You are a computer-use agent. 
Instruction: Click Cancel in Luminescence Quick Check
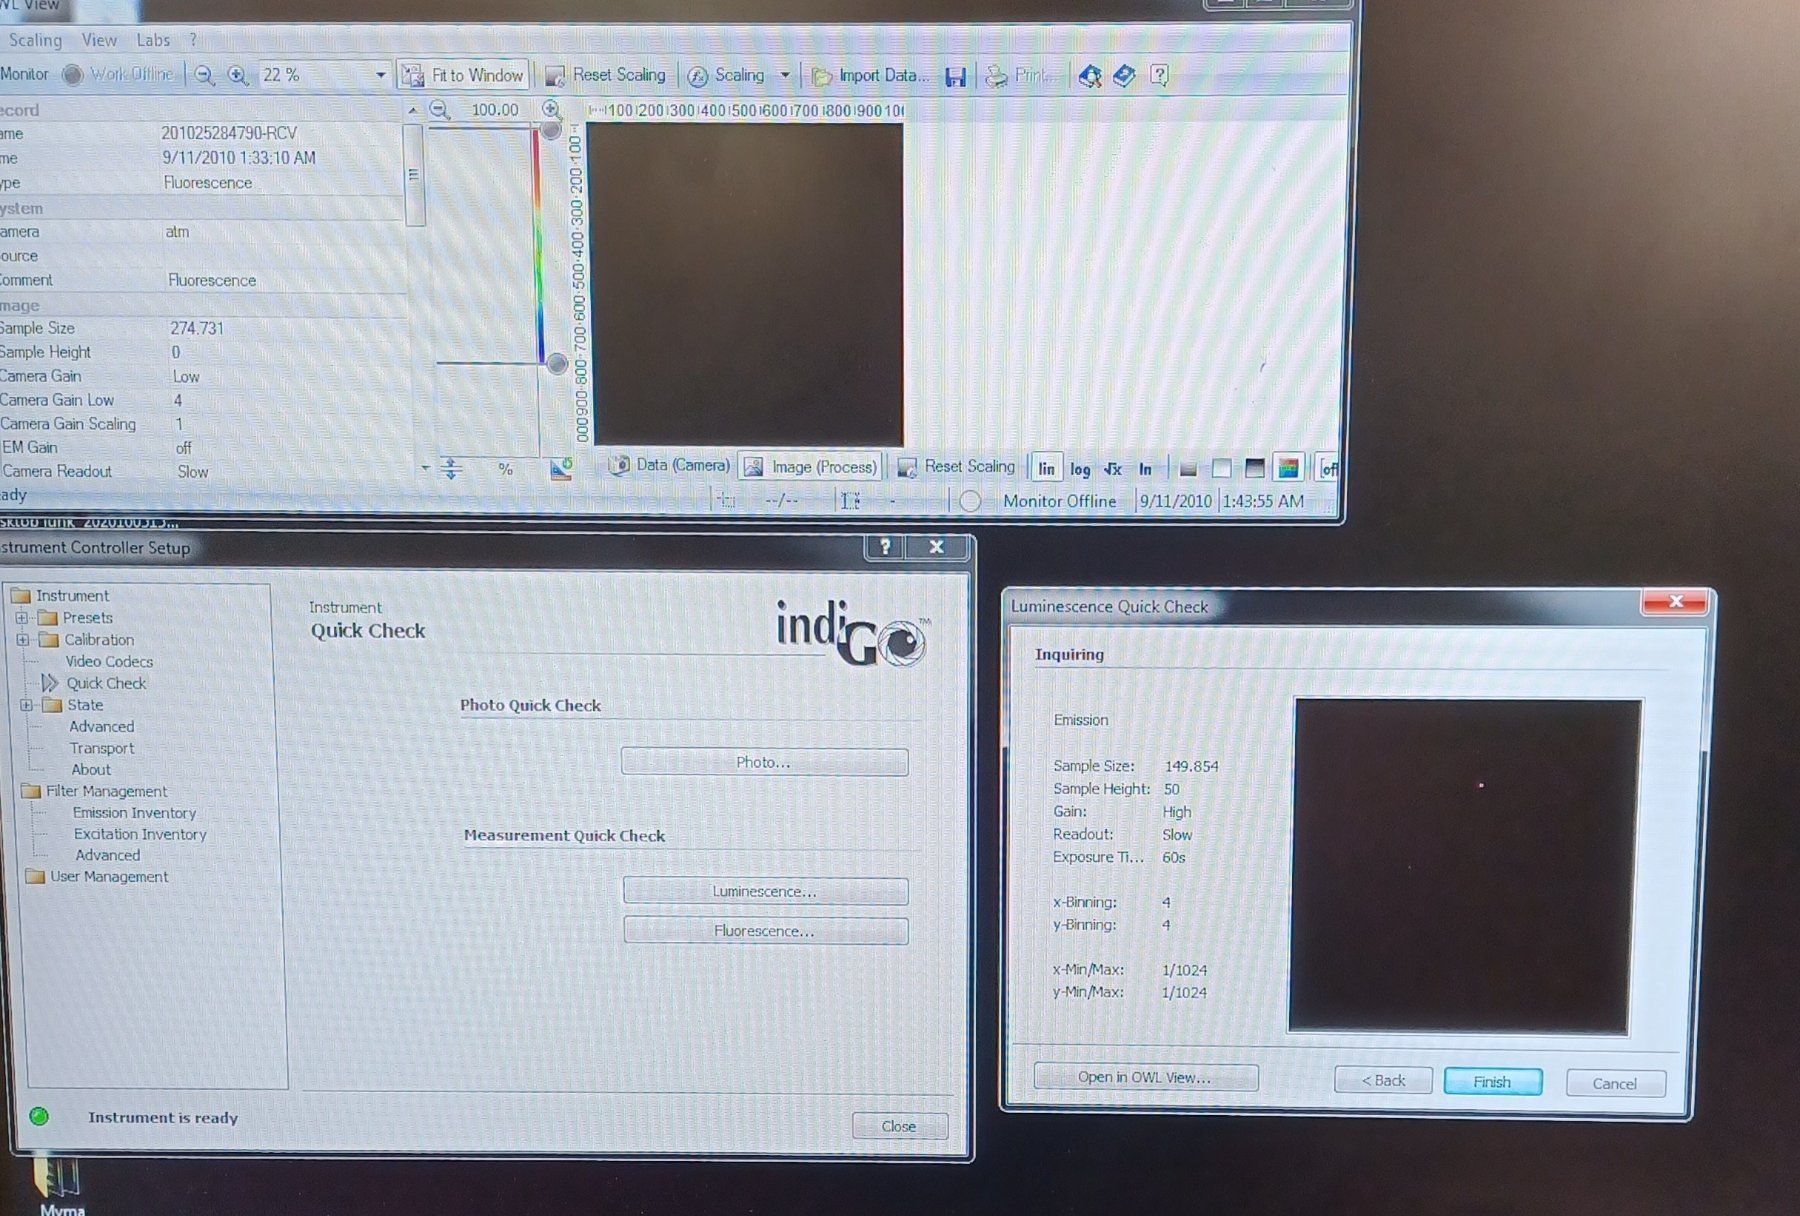pyautogui.click(x=1615, y=1084)
